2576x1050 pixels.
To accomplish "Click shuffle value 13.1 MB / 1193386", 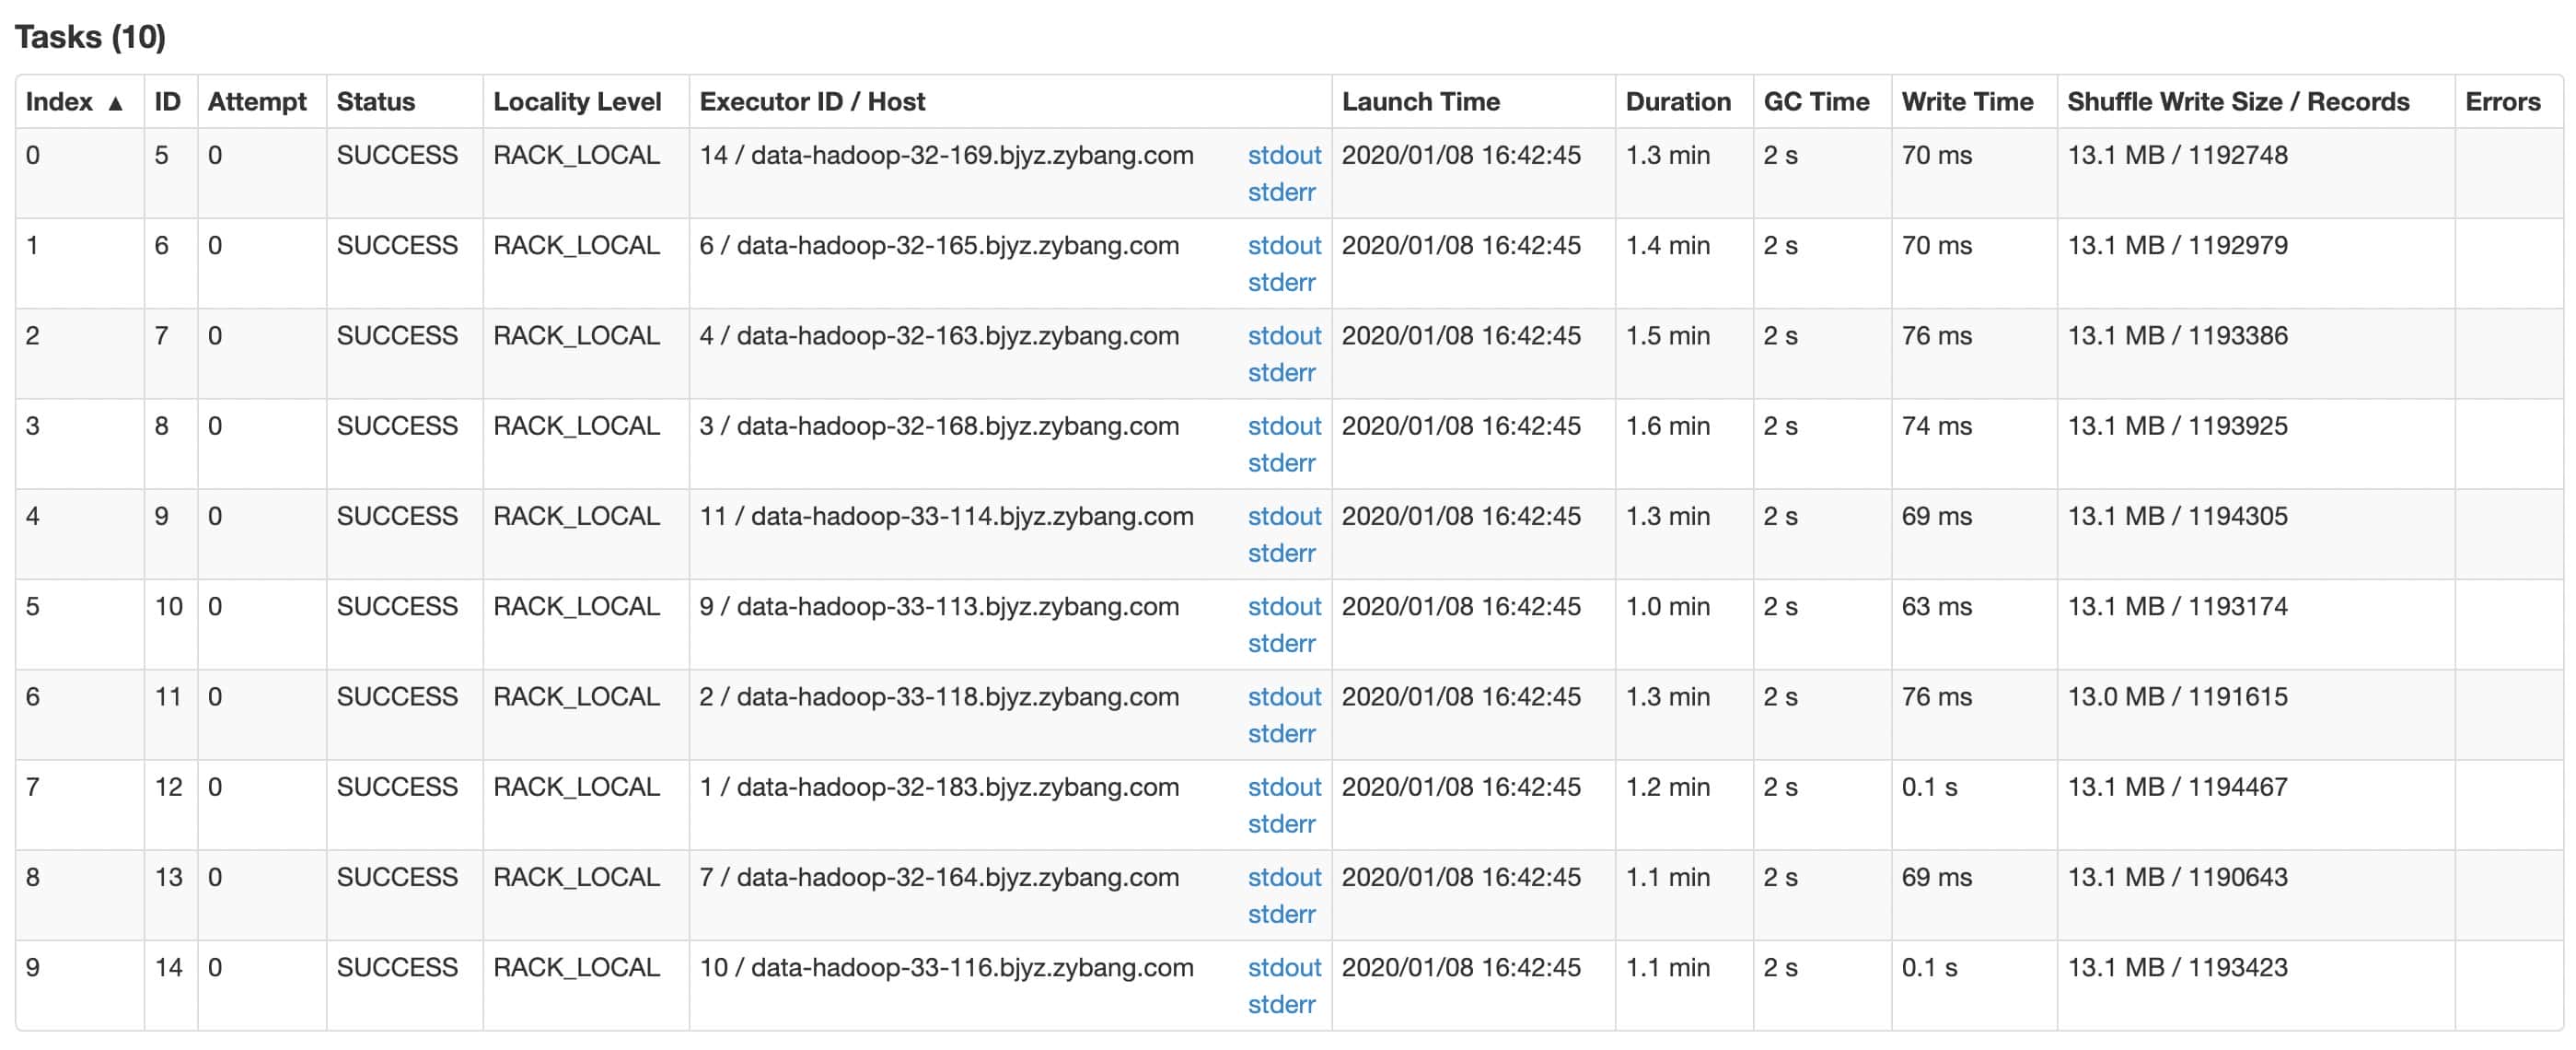I will point(2177,336).
